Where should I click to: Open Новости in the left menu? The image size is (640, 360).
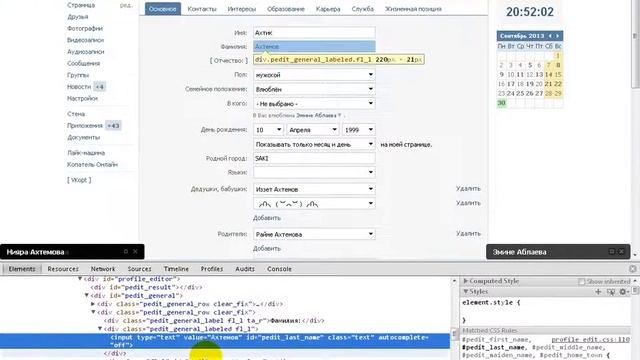[x=79, y=87]
